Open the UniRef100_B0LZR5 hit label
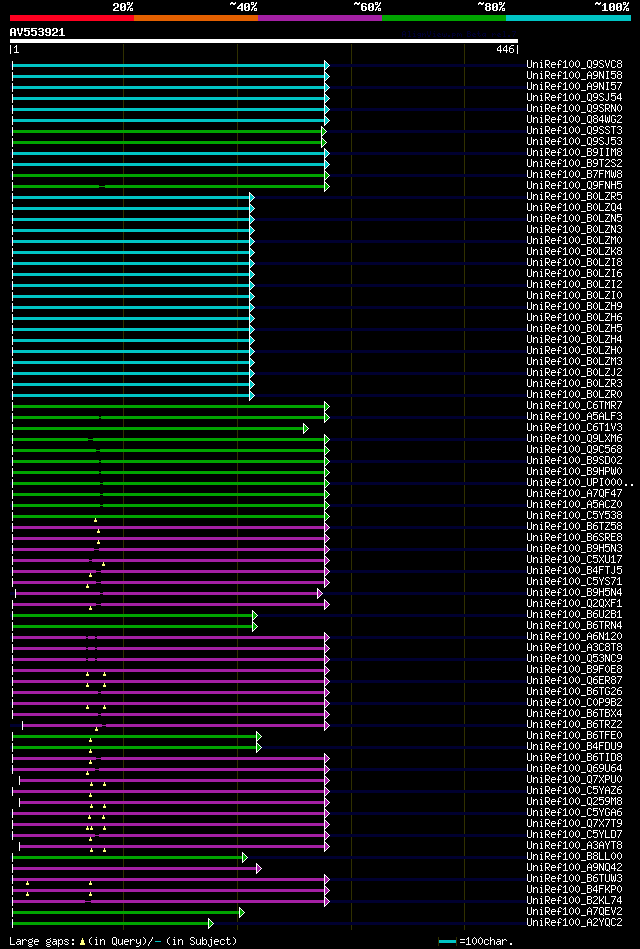The width and height of the screenshot is (640, 949). 575,196
